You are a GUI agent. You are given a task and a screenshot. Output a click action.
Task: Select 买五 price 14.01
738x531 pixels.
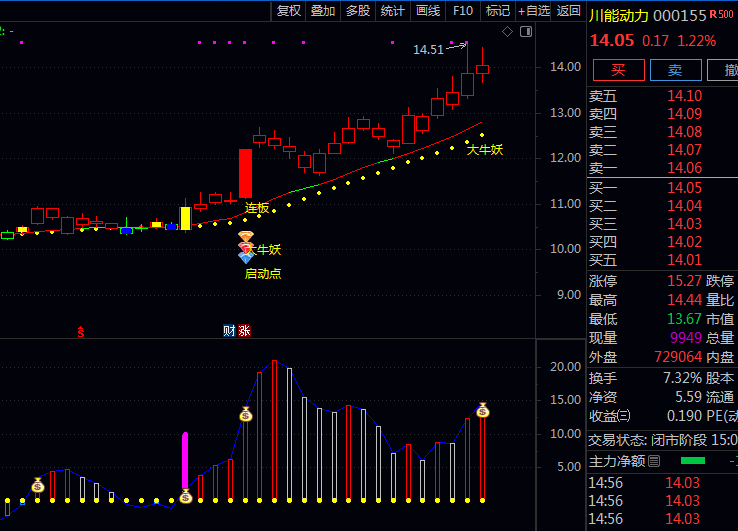[x=684, y=260]
